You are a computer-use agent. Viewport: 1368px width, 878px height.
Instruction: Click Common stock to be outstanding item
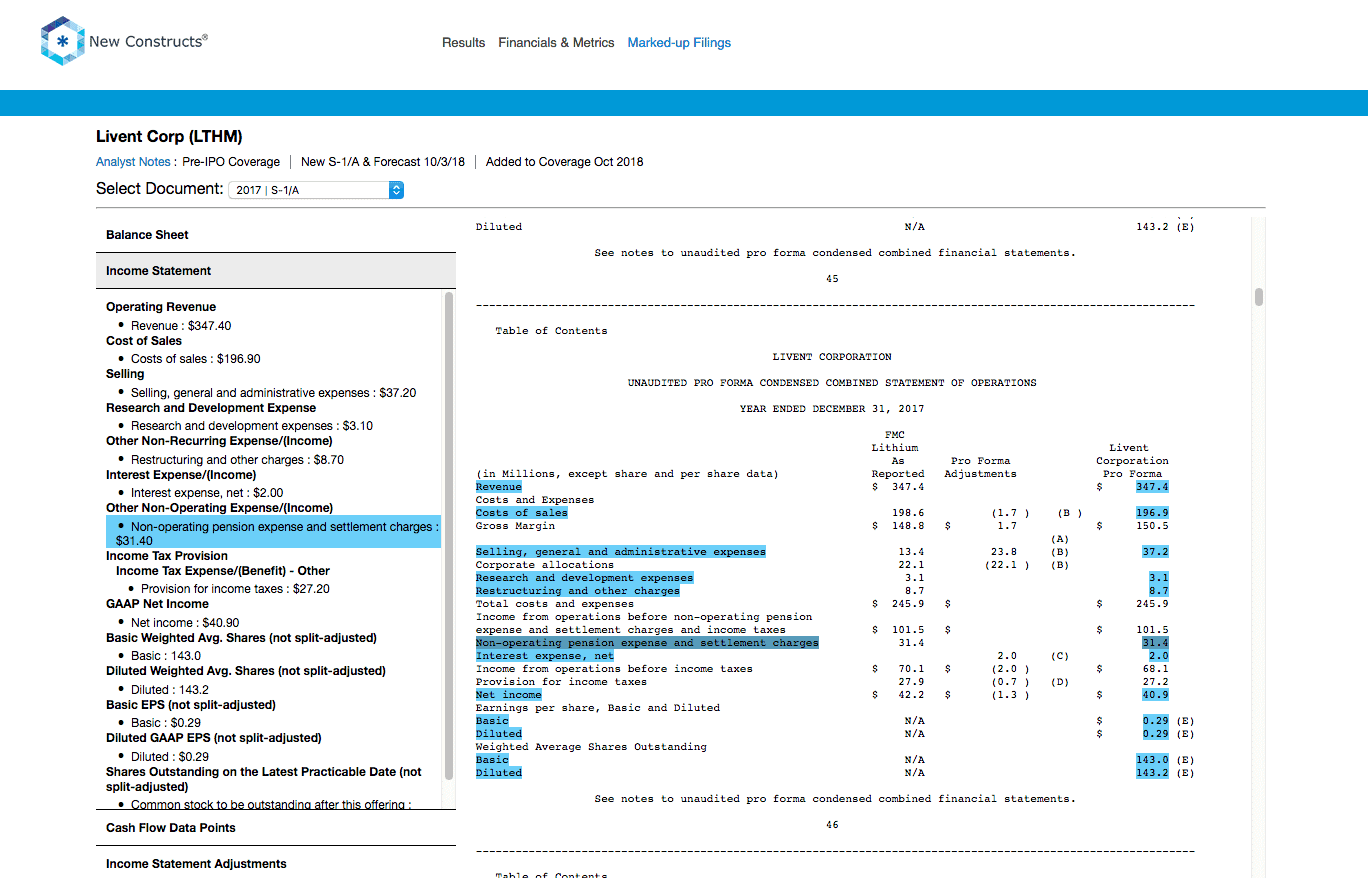[x=272, y=803]
